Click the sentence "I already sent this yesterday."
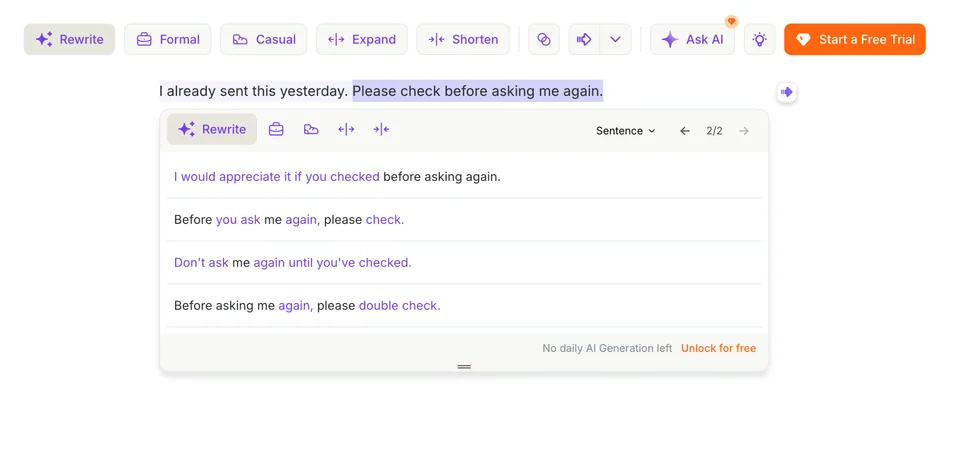Screen dimensions: 960x453 (x=253, y=91)
